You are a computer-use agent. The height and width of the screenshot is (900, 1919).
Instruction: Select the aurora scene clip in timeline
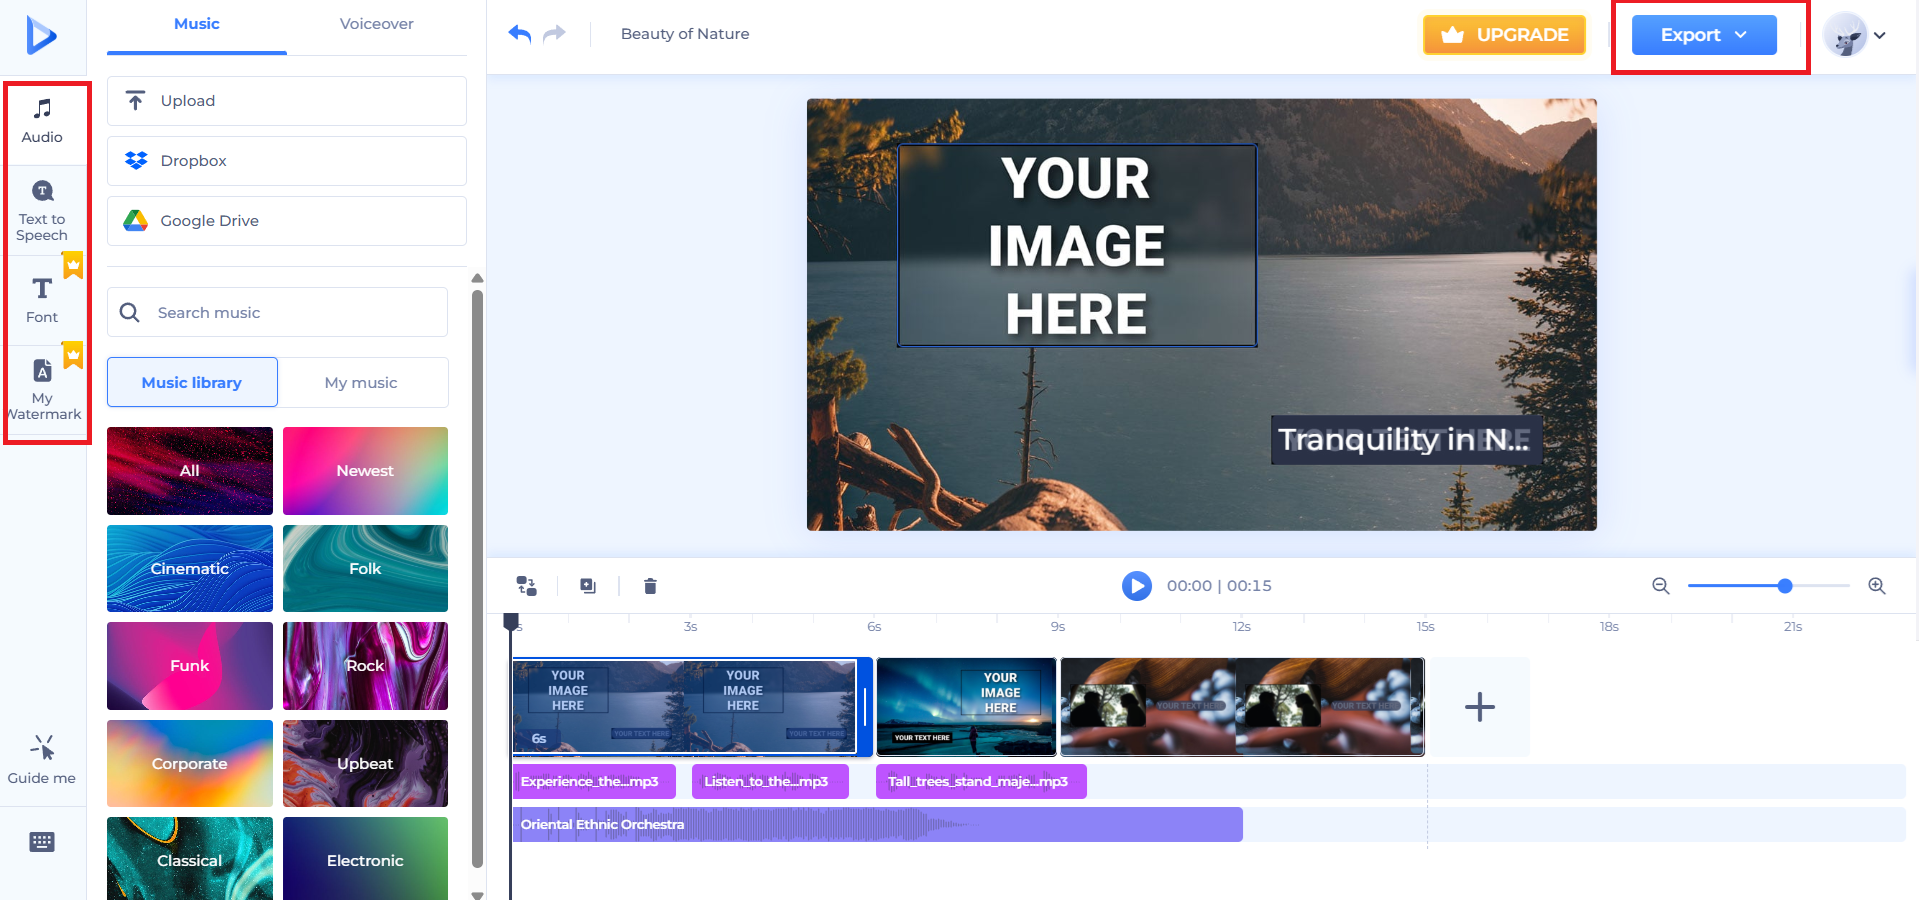(x=966, y=706)
